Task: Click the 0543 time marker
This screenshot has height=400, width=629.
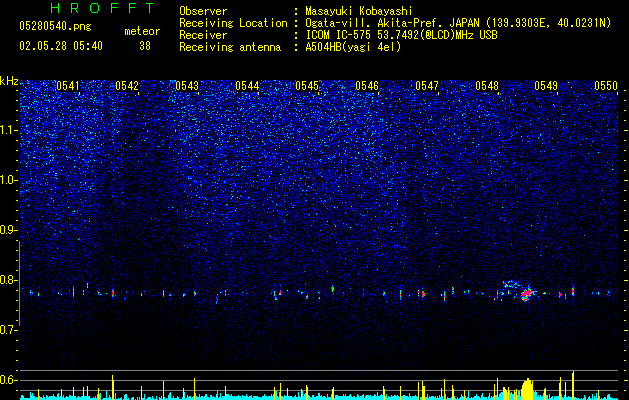Action: 187,86
